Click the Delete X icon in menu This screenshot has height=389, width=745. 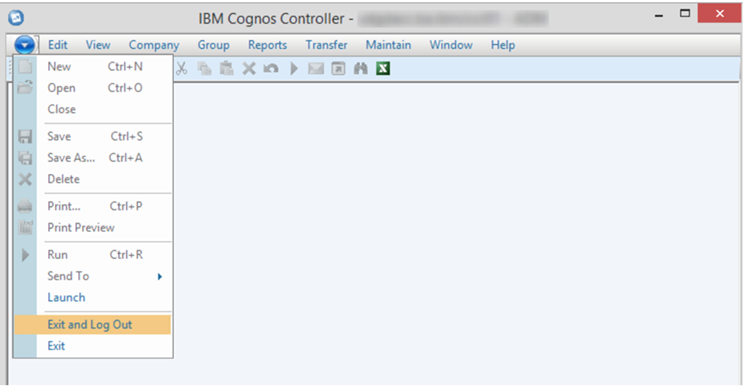[x=25, y=179]
